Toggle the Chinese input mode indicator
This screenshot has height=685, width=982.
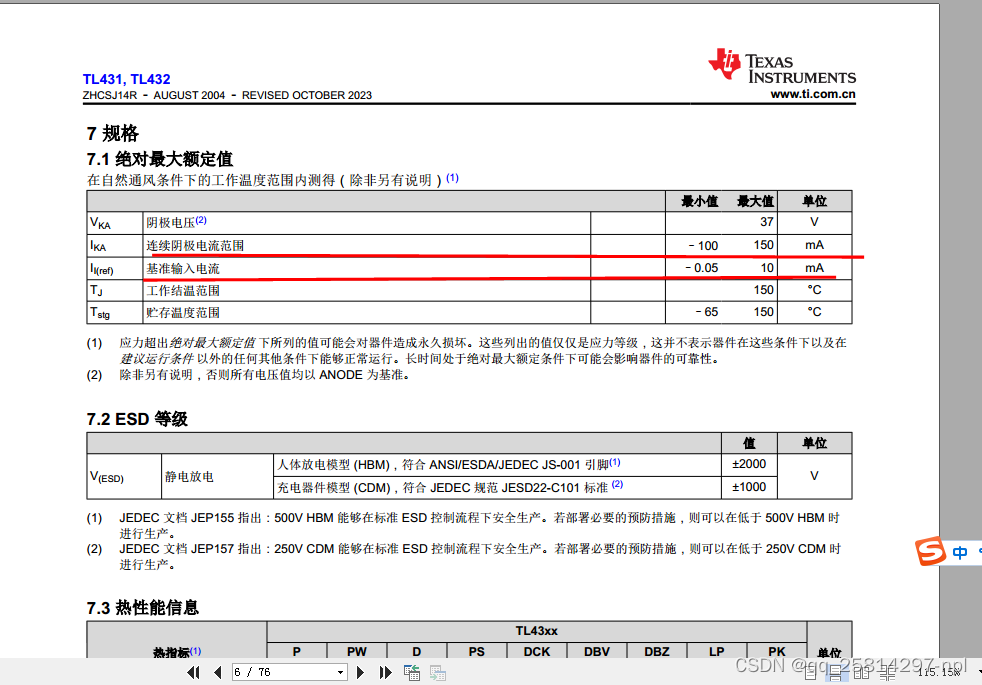pos(959,552)
